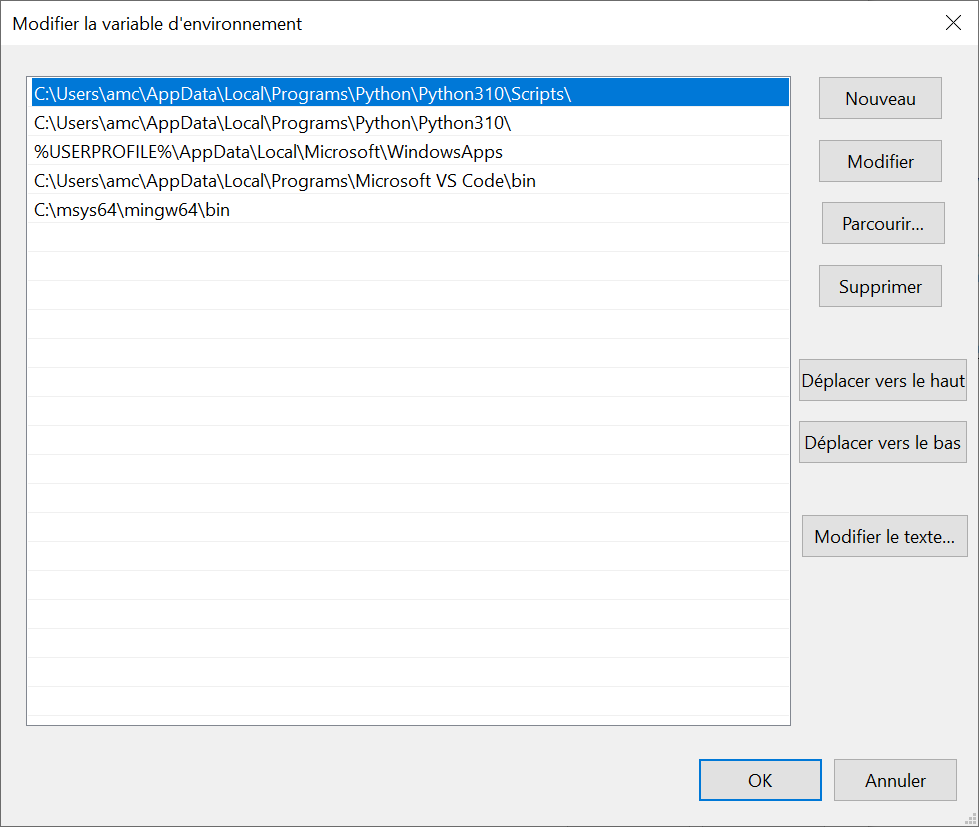Select the path ending in Python310\
Viewport: 979px width, 827px height.
pyautogui.click(x=273, y=123)
